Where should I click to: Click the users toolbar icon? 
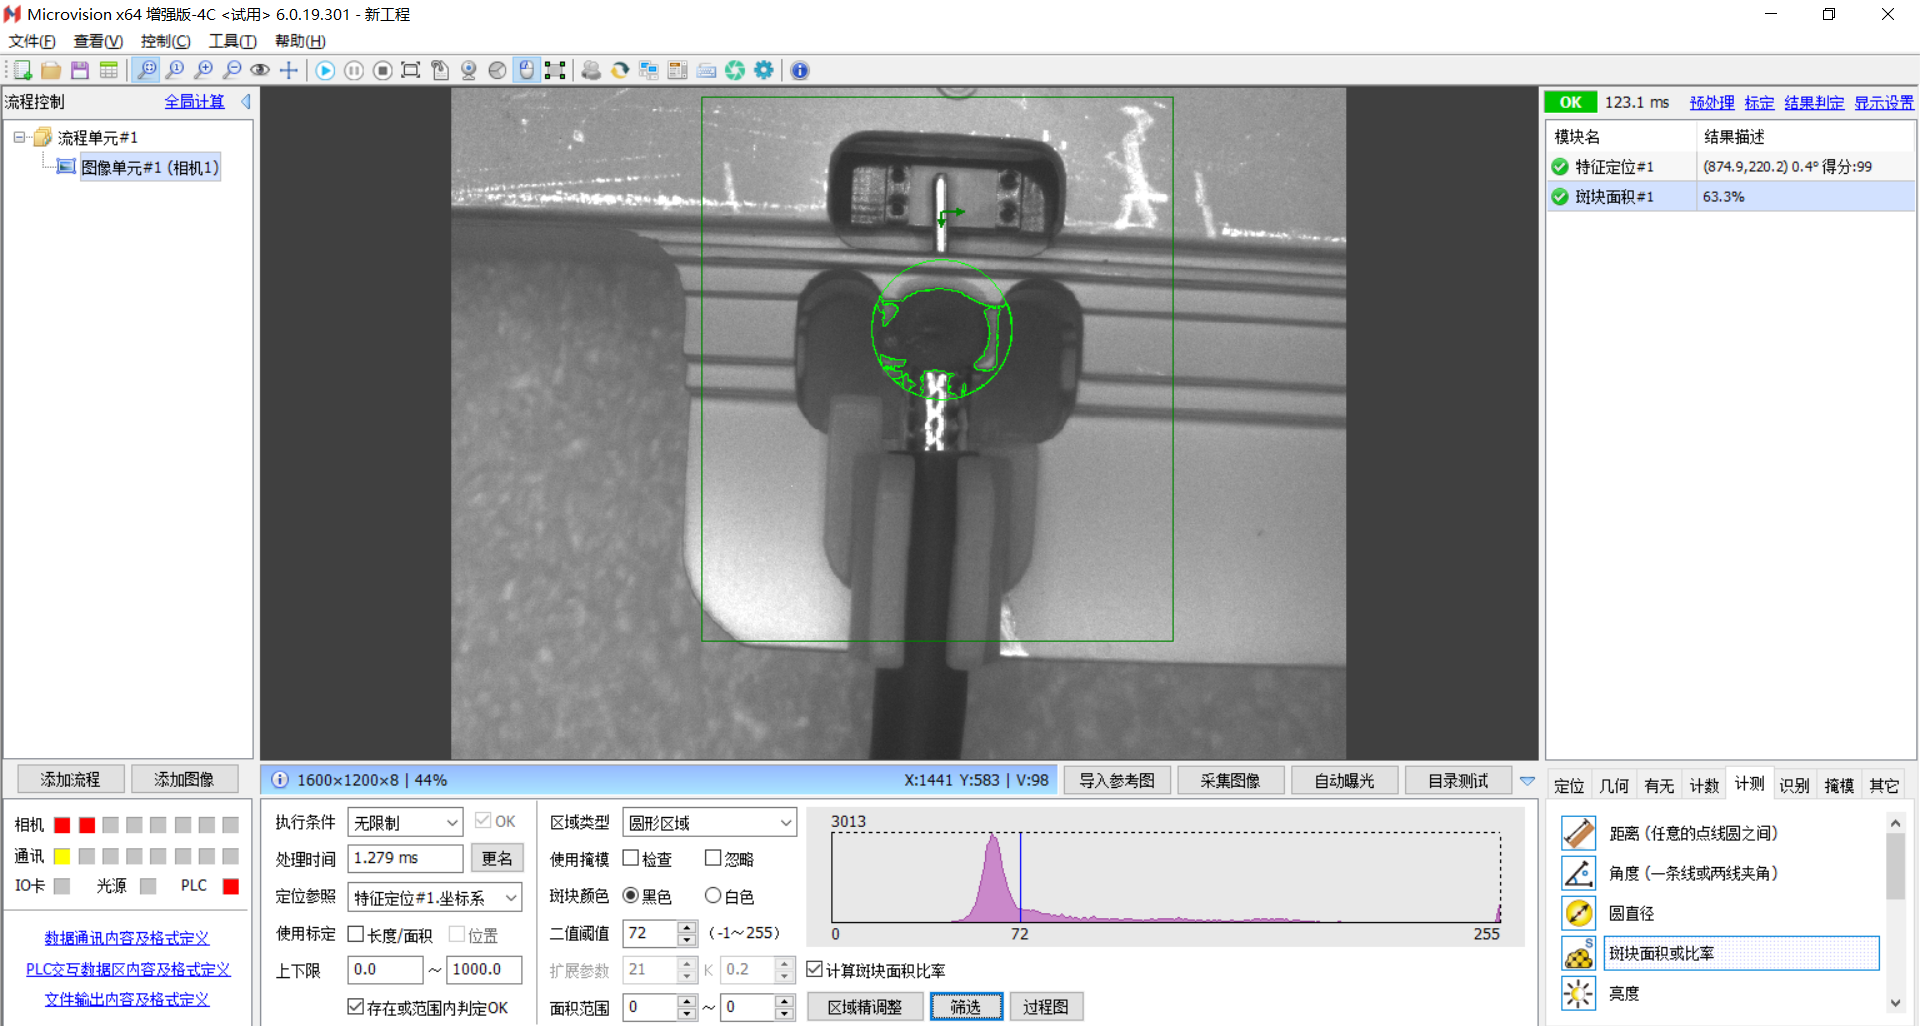(591, 70)
